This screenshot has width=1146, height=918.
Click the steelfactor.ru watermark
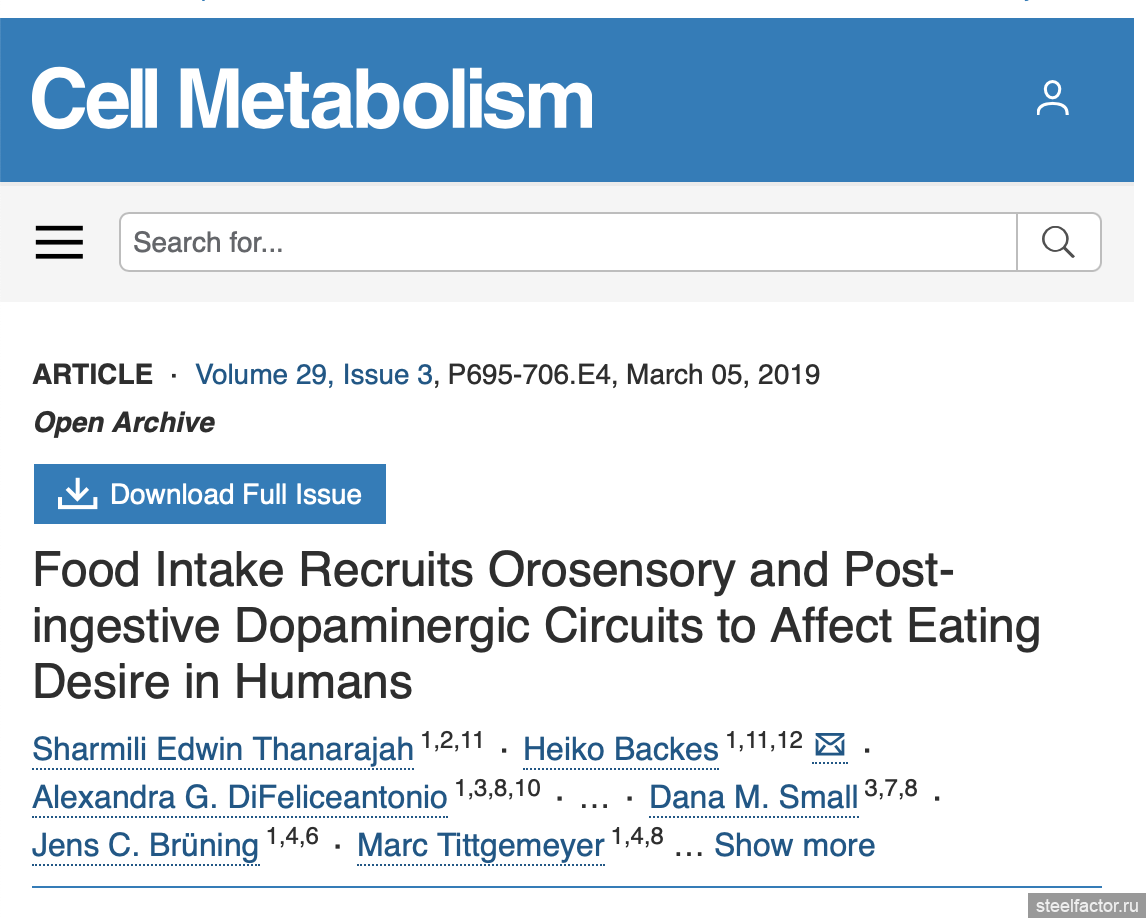1086,904
